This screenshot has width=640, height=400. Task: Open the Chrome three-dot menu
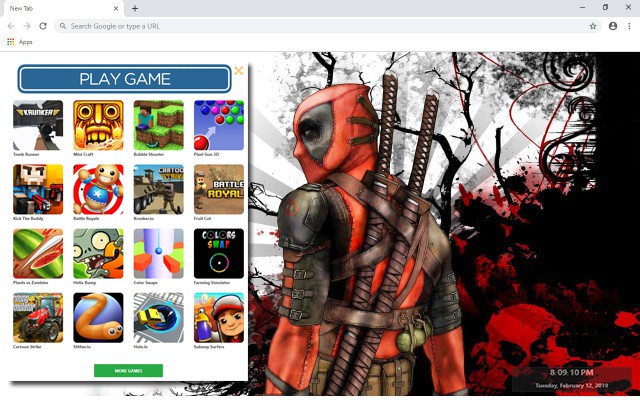point(629,26)
